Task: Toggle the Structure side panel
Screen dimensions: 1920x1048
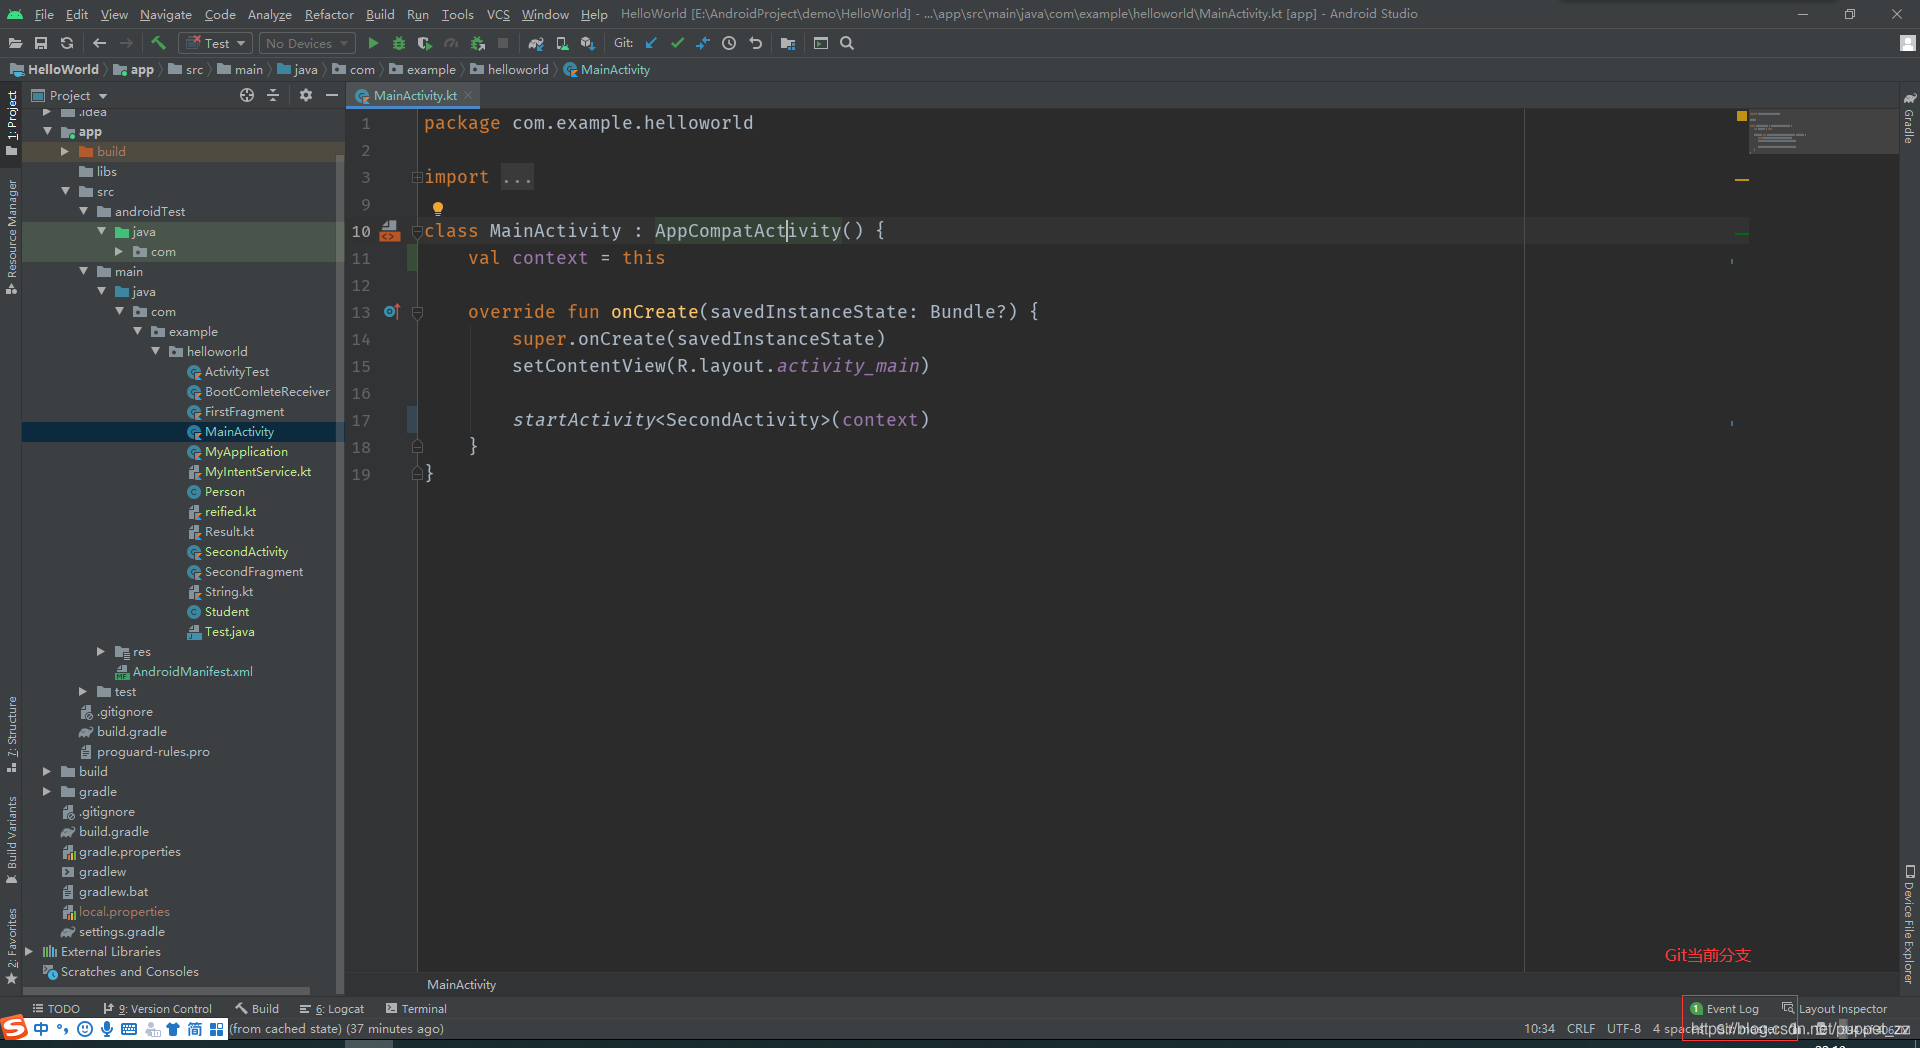Action: [11, 735]
